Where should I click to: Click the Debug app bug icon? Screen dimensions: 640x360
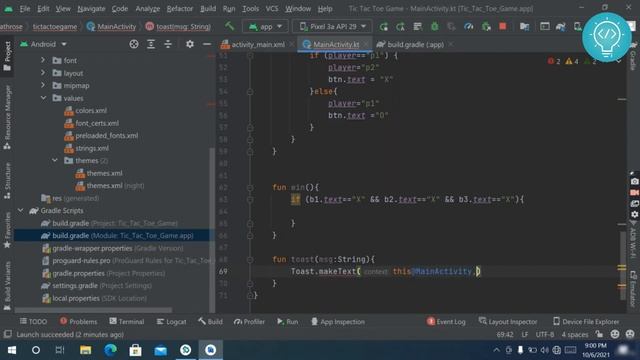435,27
